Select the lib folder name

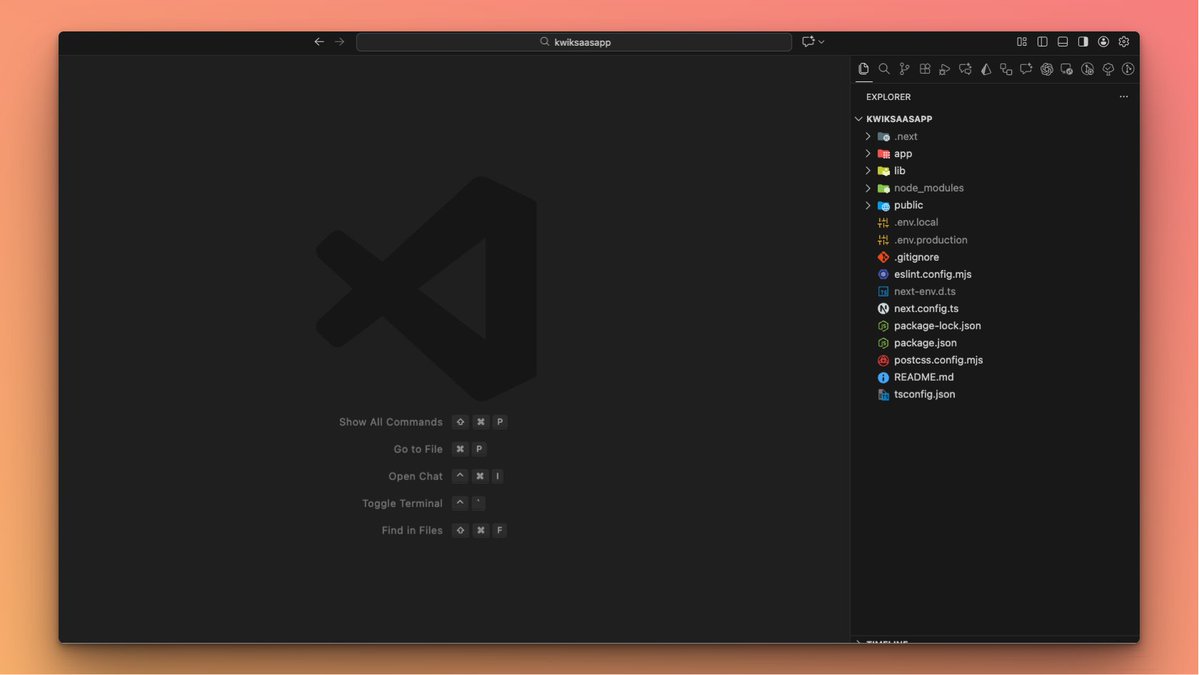tap(899, 170)
